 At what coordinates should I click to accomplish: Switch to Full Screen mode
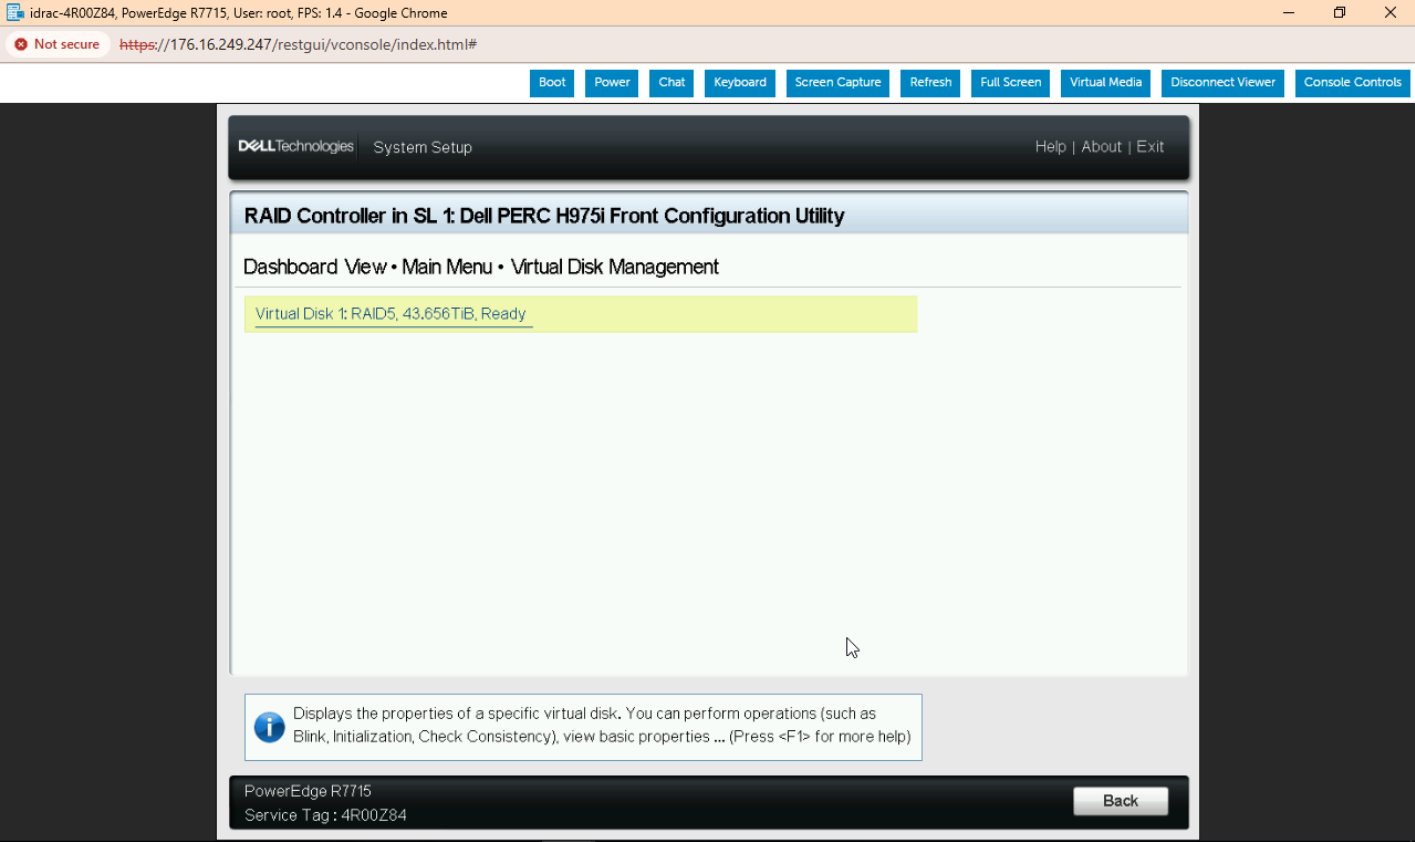(x=1010, y=83)
